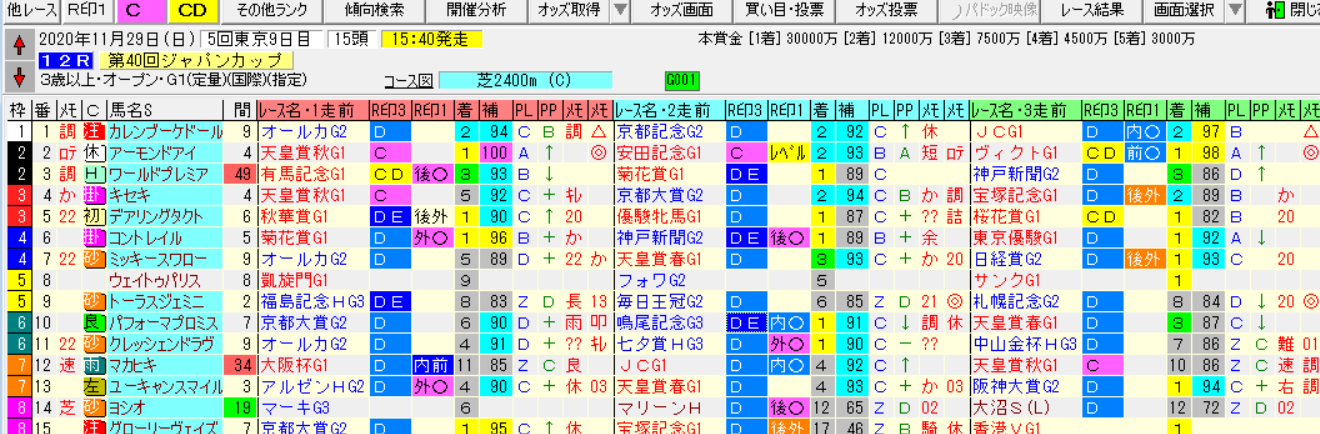Click the 芝2400m (C) course field
The image size is (1320, 434).
pos(526,81)
